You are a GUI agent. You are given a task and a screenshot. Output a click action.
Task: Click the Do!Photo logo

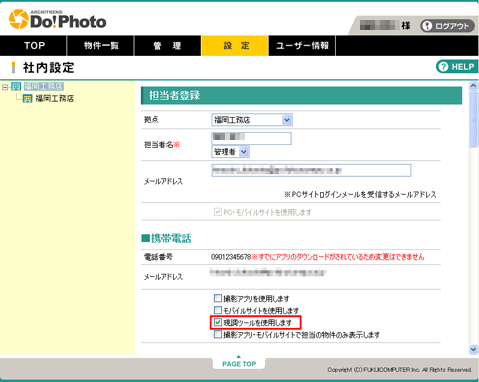[57, 19]
